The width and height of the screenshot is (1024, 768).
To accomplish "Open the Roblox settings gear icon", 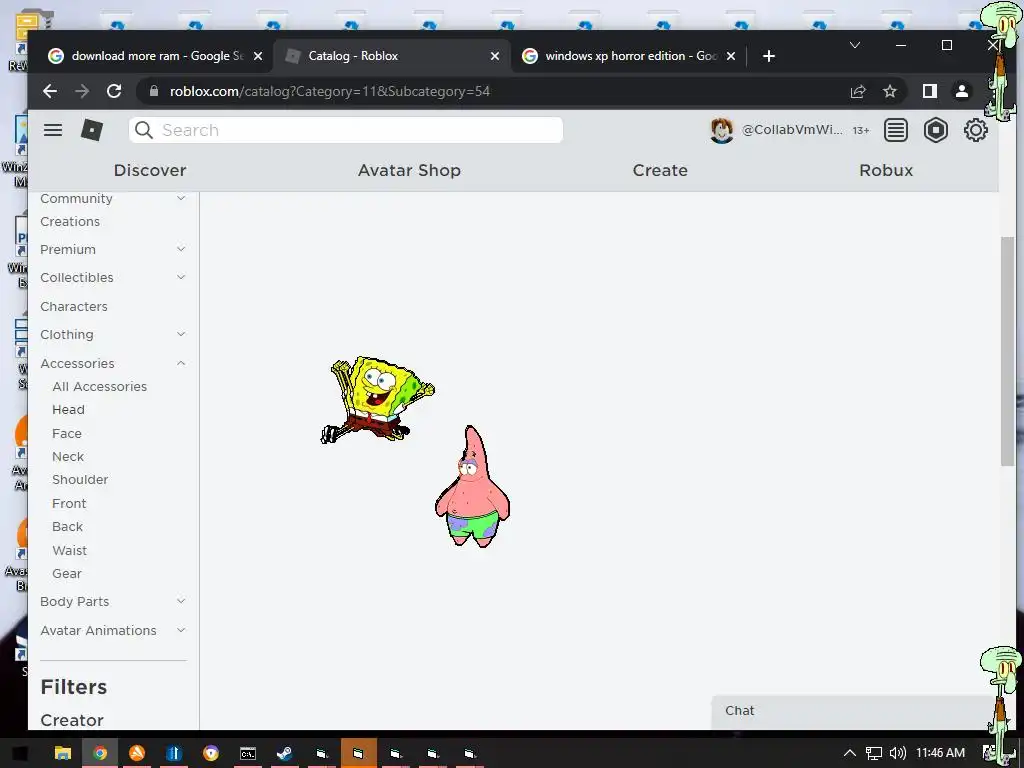I will [976, 130].
